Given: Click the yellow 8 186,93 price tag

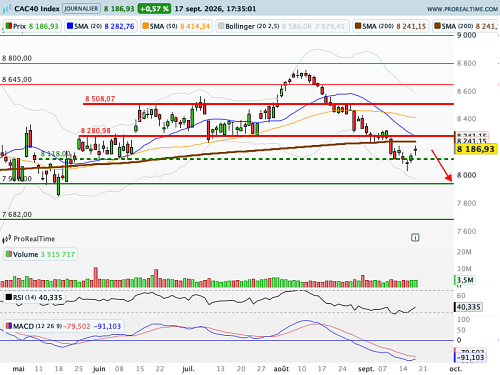Looking at the screenshot, I should (x=476, y=149).
